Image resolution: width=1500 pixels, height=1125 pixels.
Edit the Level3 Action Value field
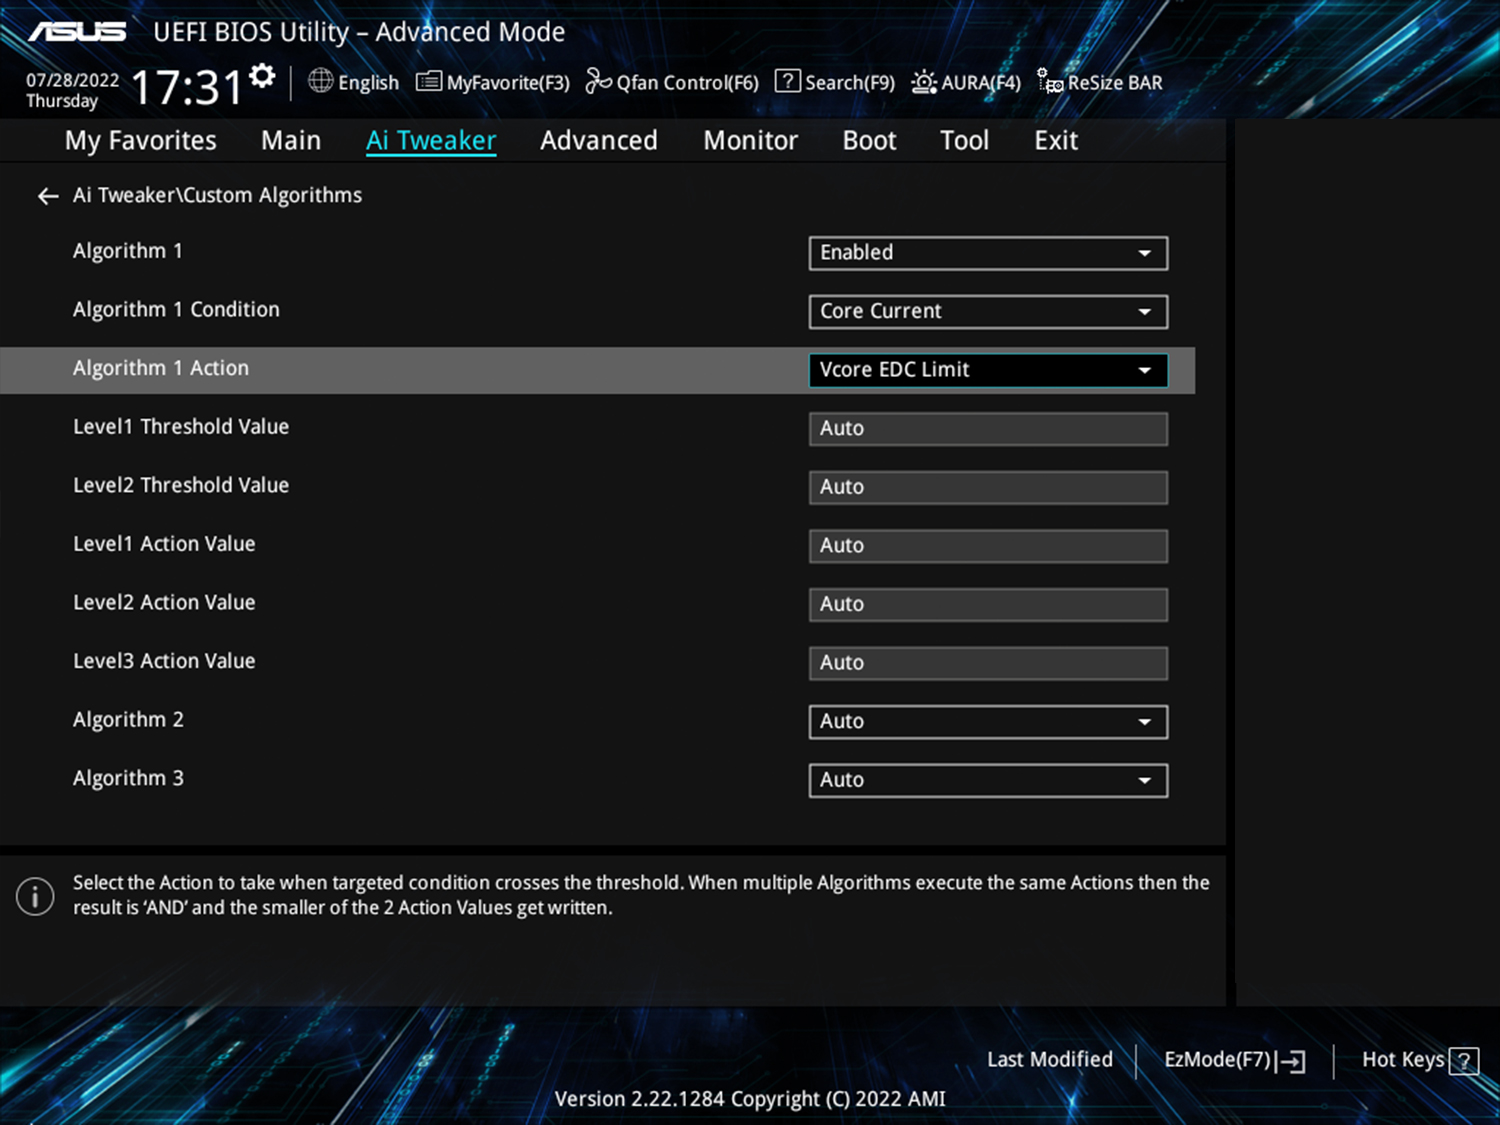click(x=988, y=662)
